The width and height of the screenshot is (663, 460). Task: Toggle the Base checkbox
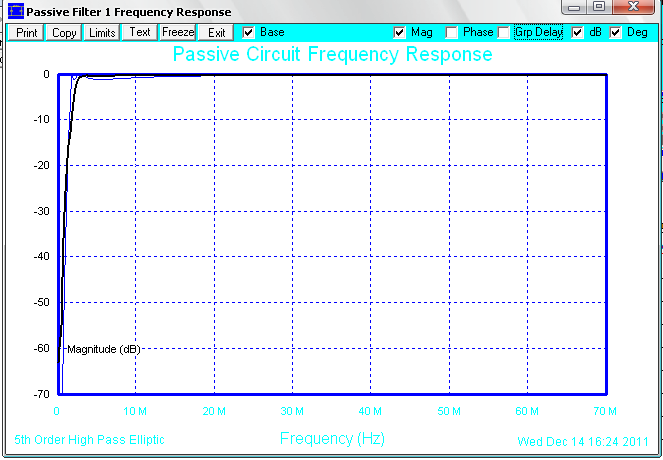pos(249,33)
